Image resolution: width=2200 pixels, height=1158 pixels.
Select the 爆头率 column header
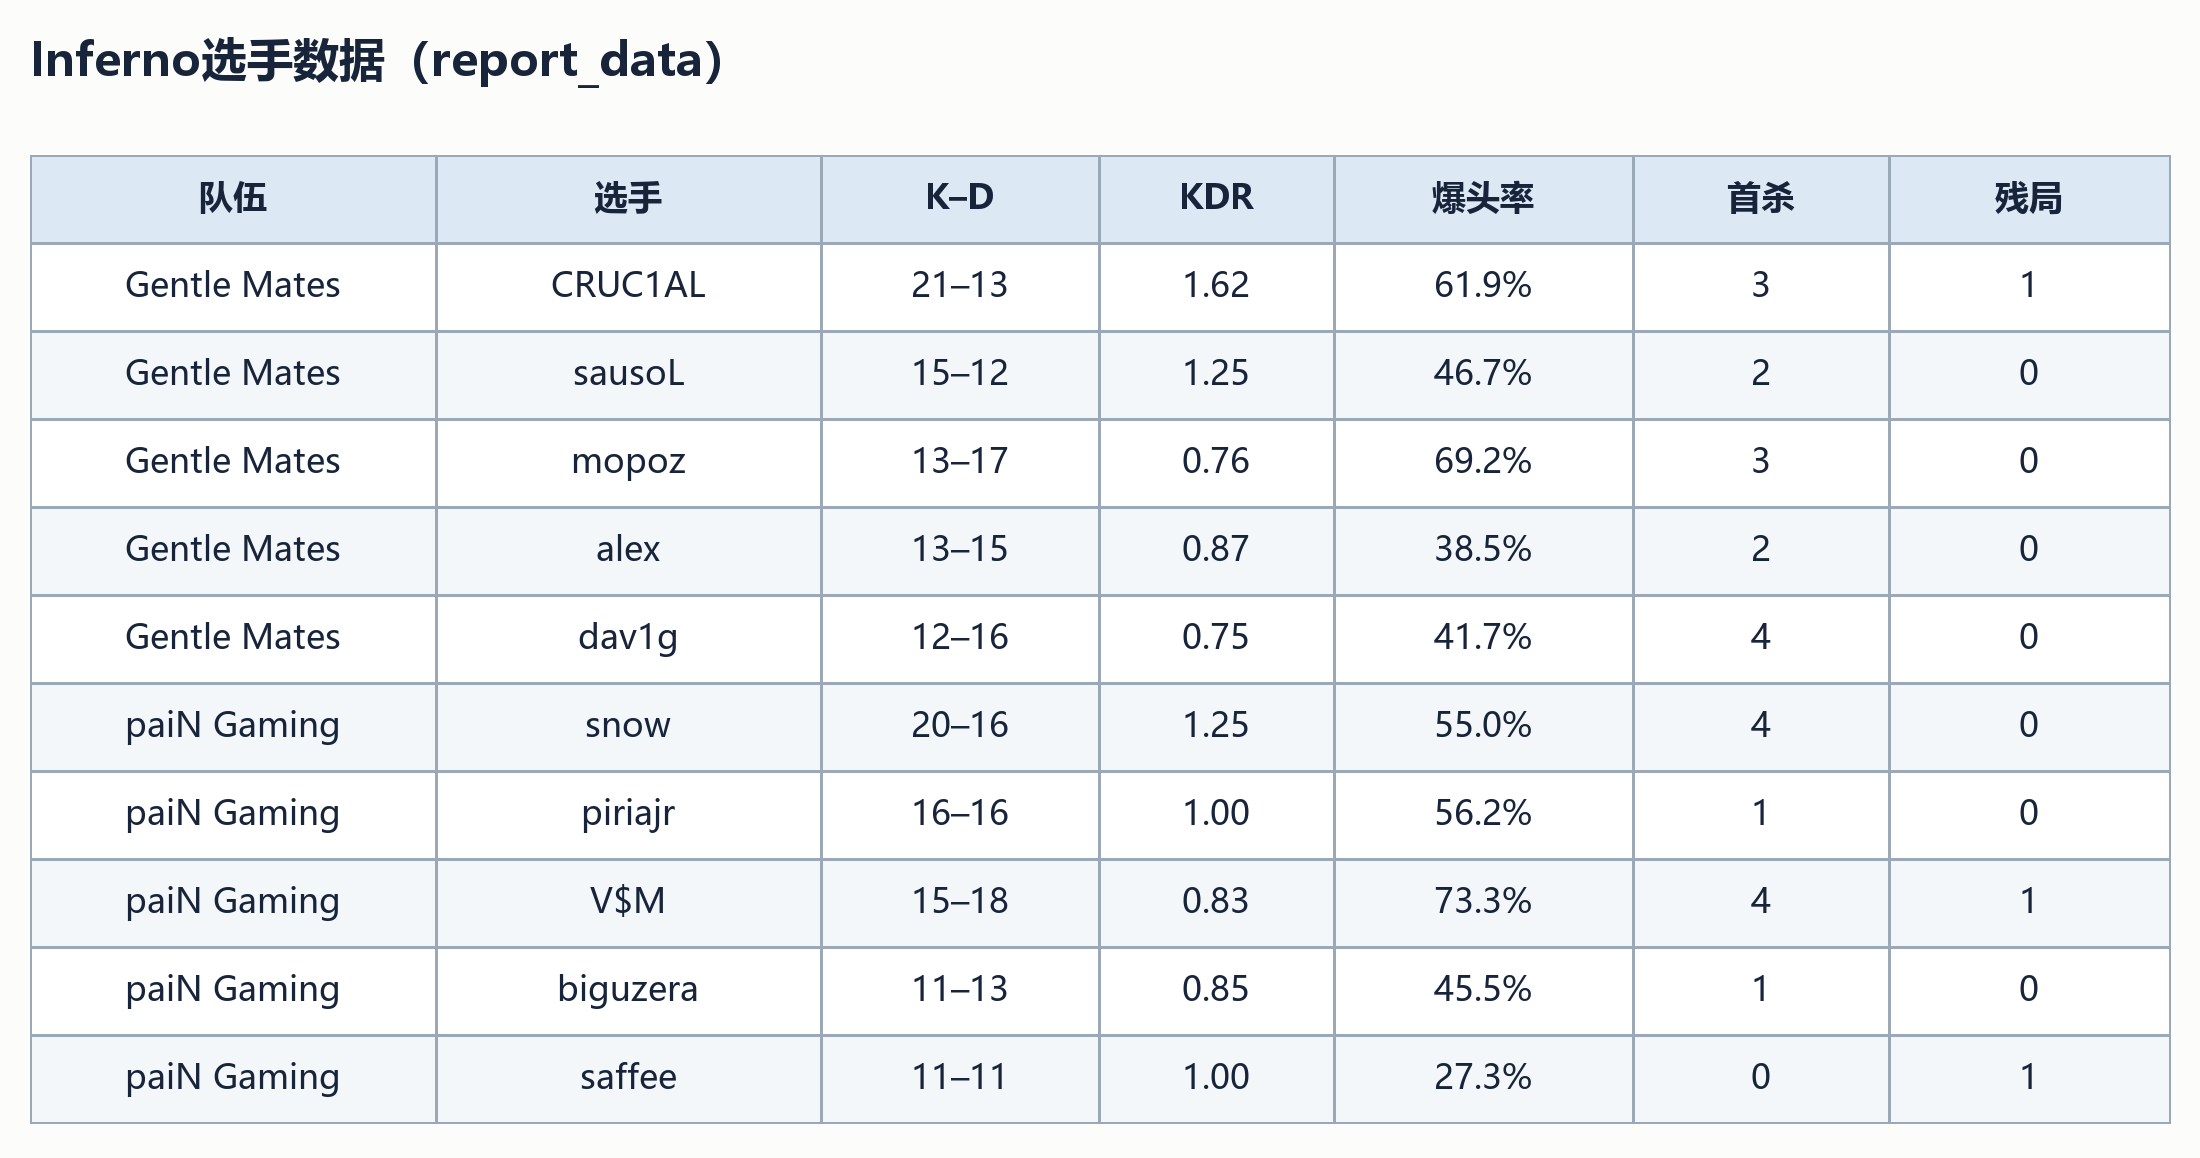[1483, 198]
